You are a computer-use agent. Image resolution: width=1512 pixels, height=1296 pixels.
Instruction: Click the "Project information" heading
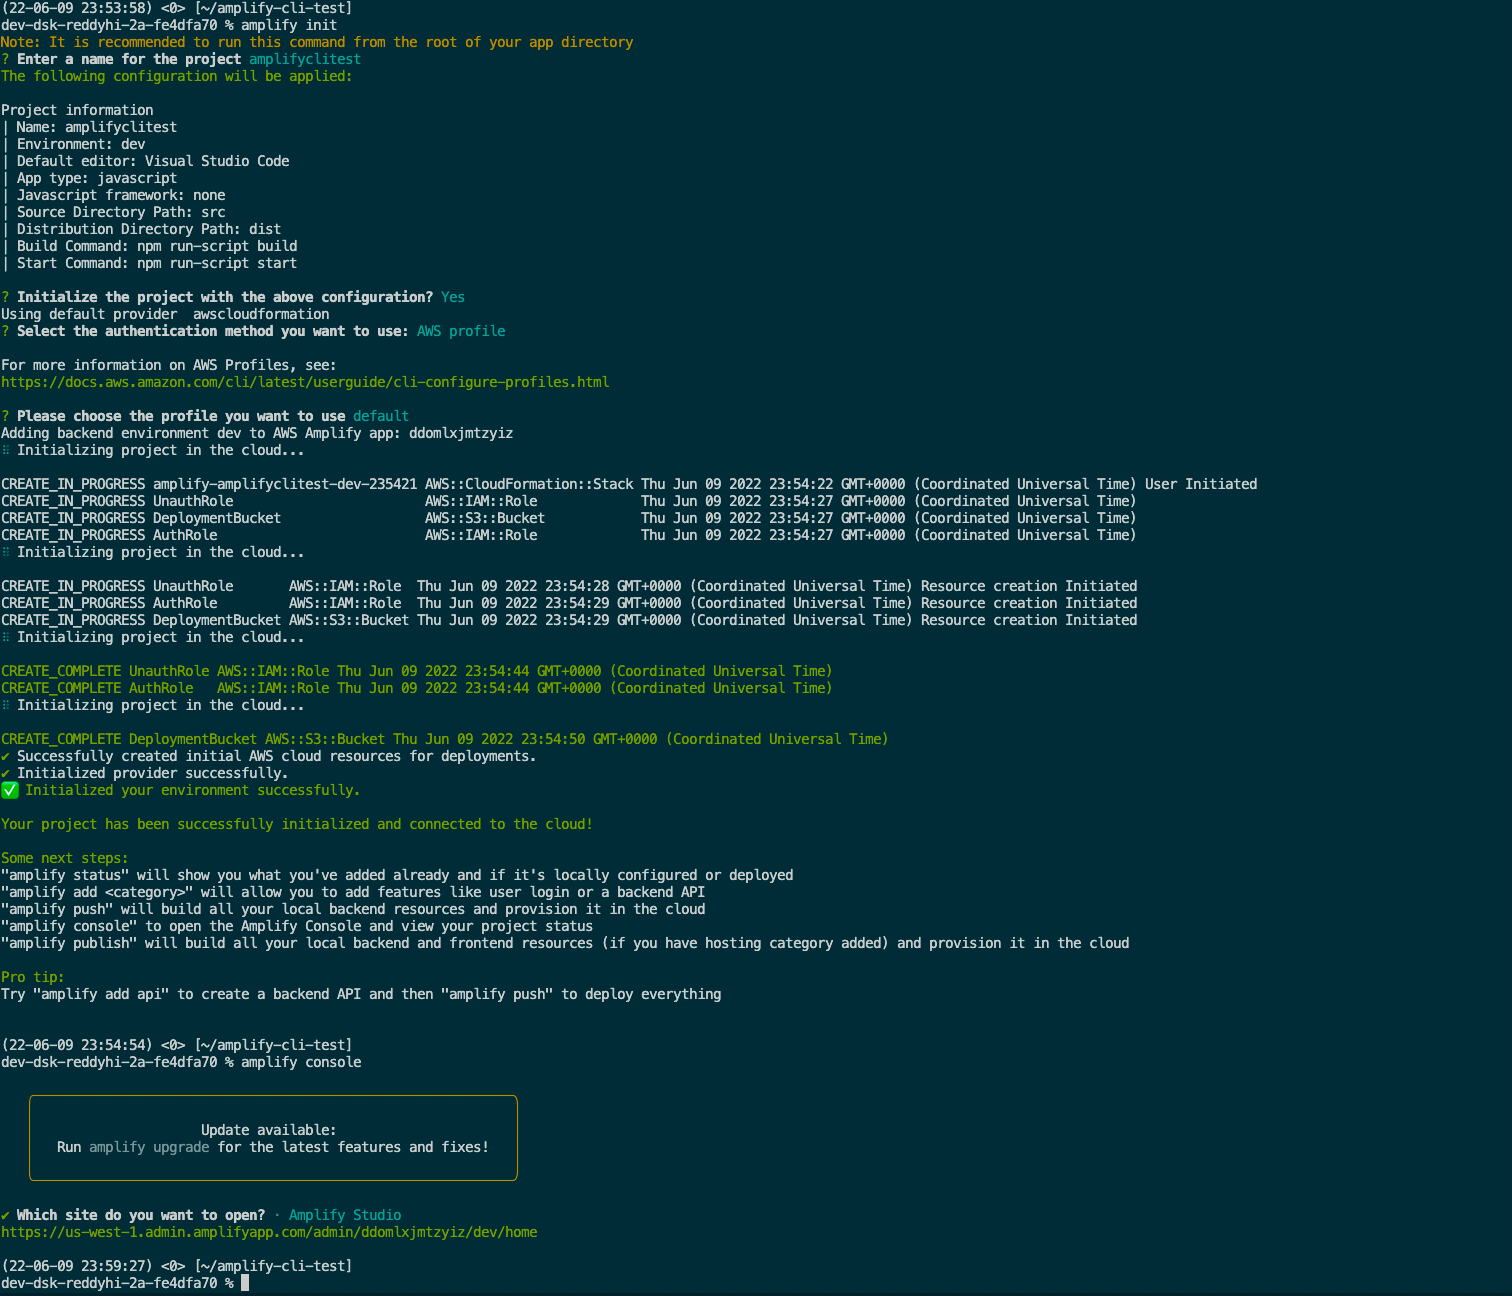(x=77, y=110)
